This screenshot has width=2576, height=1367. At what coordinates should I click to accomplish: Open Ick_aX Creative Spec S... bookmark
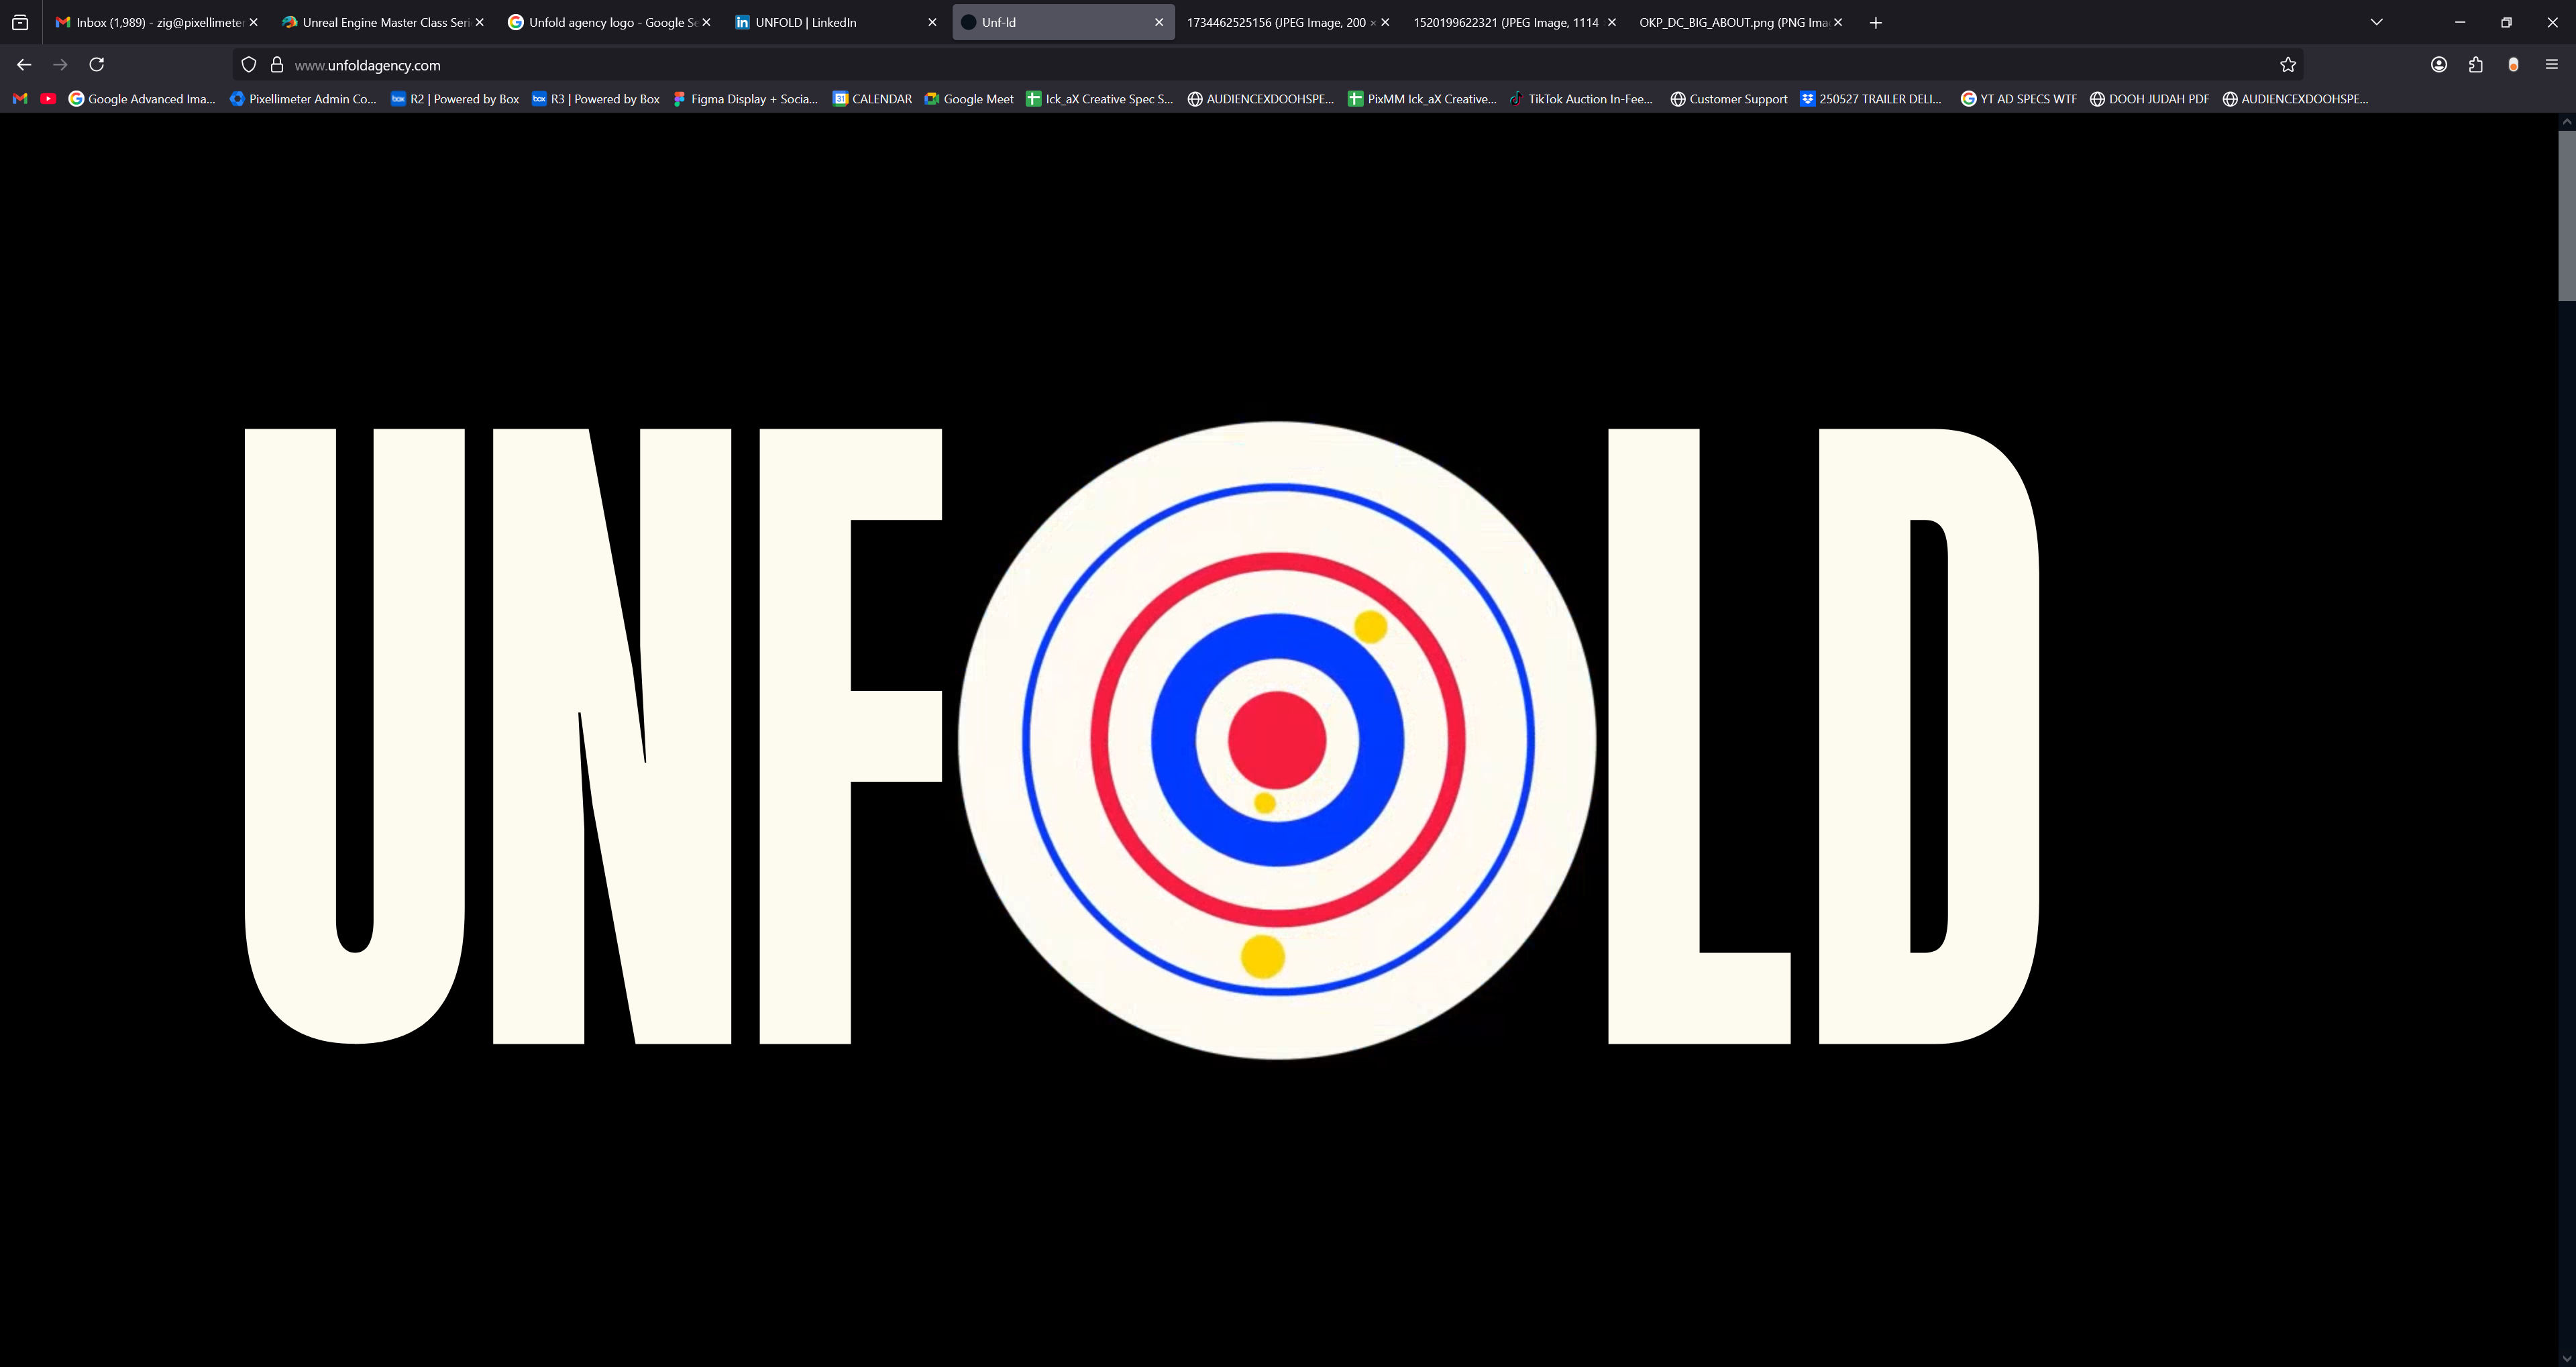click(1100, 99)
